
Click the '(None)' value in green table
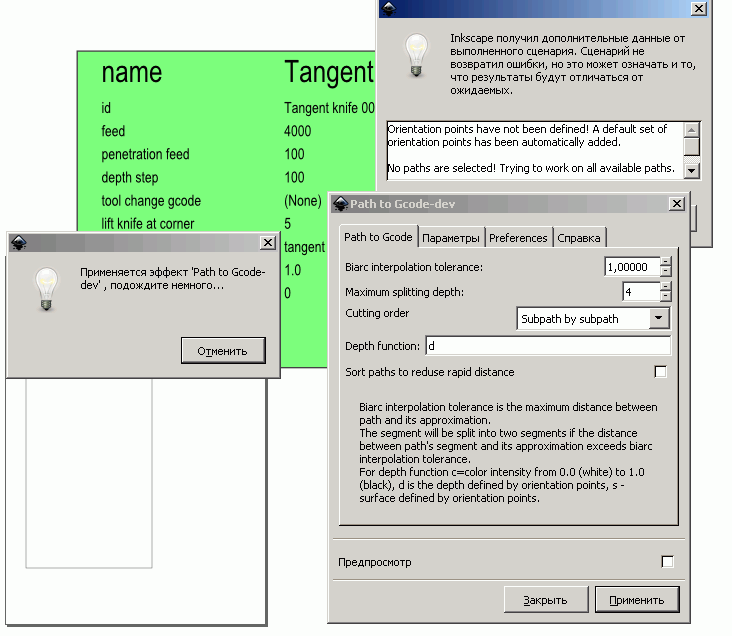point(303,201)
